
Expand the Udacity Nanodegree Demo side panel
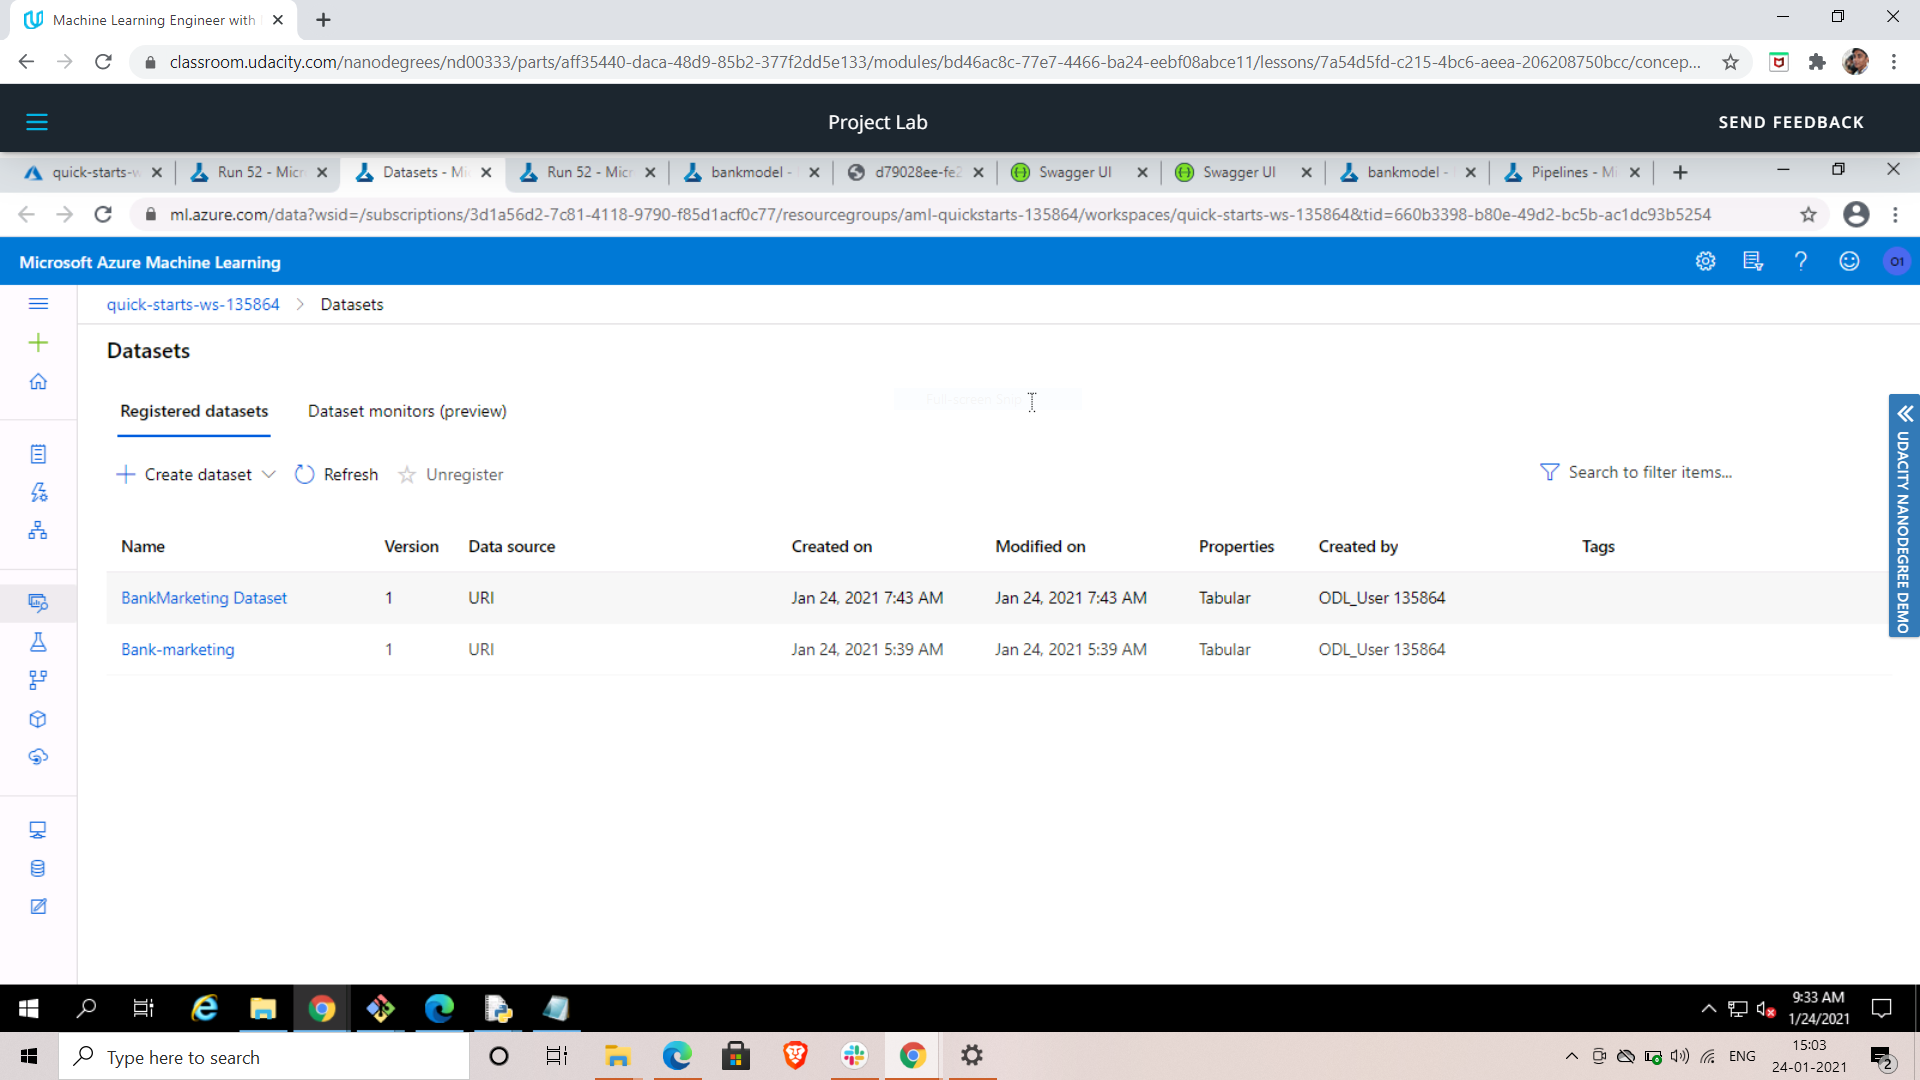click(x=1904, y=515)
